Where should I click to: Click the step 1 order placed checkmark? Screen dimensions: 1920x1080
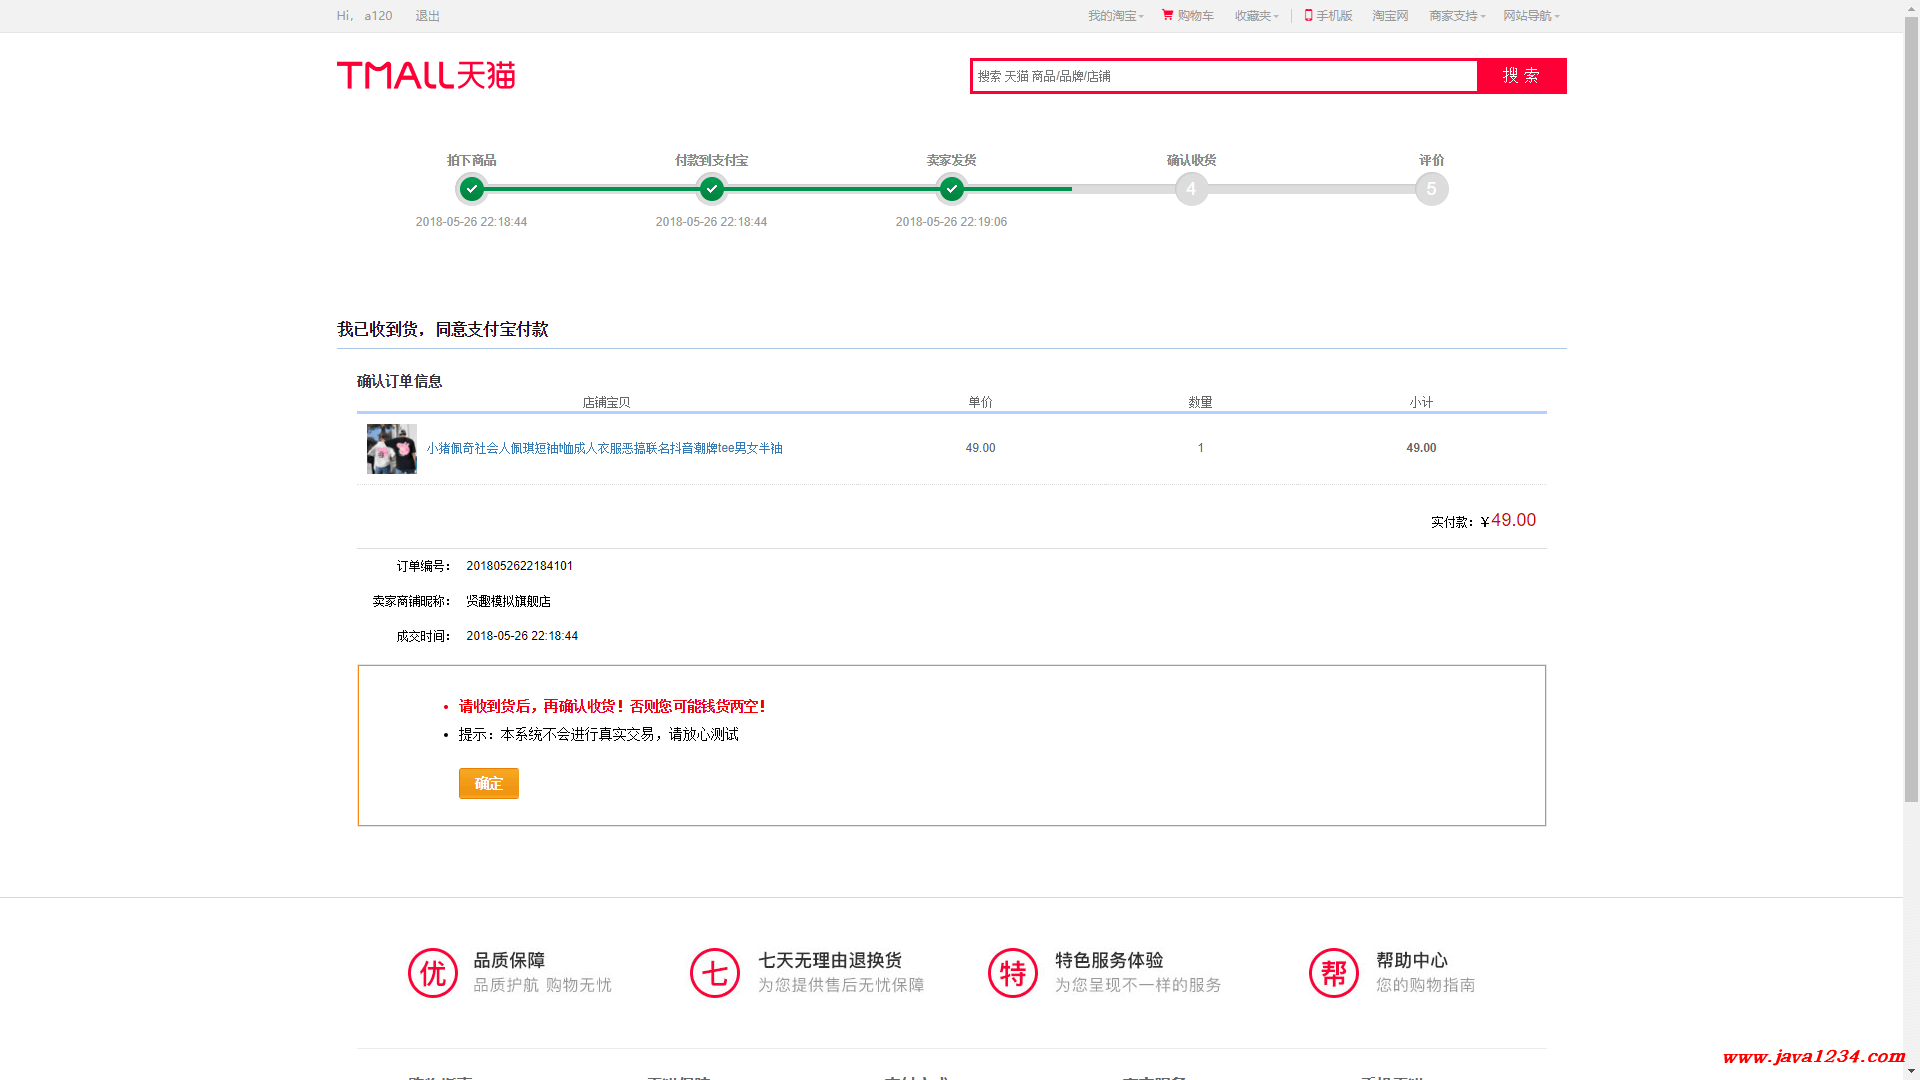(x=472, y=188)
